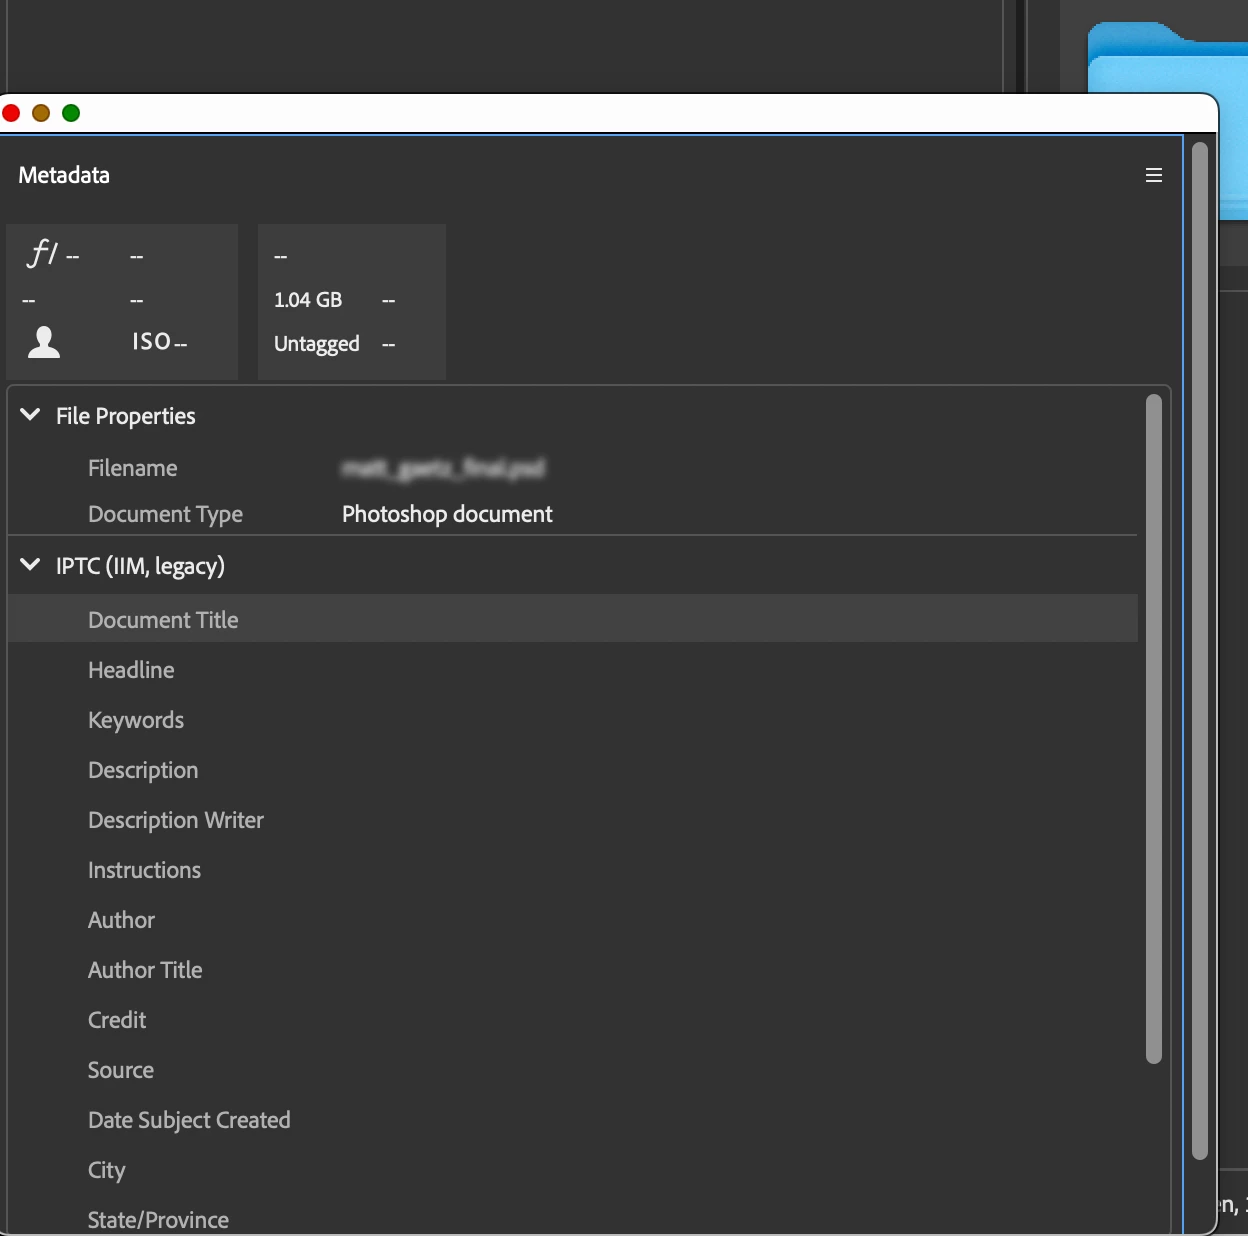Click the Date Subject Created row
Viewport: 1248px width, 1236px height.
[573, 1120]
